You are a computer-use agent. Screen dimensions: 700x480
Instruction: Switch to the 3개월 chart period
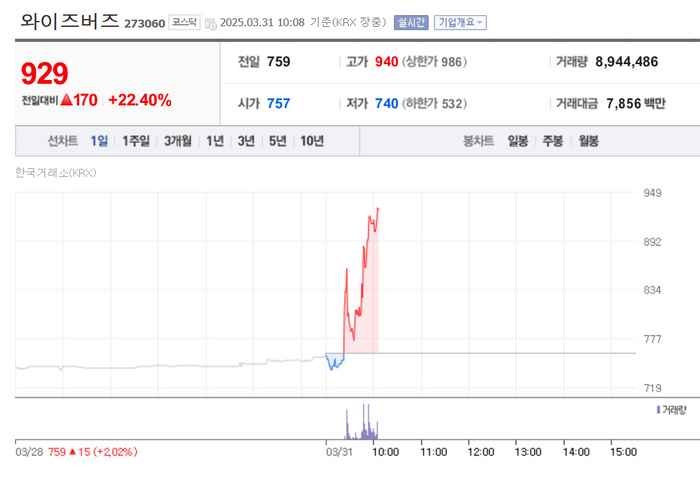(x=178, y=141)
